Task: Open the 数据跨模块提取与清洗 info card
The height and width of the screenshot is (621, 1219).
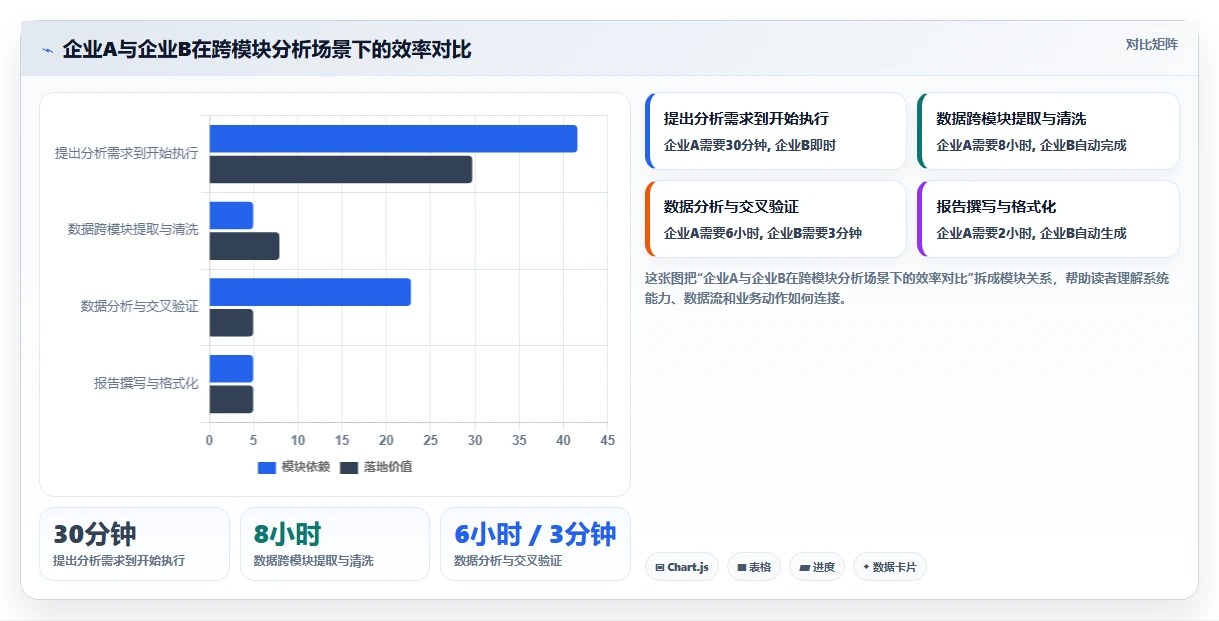Action: (x=1048, y=131)
